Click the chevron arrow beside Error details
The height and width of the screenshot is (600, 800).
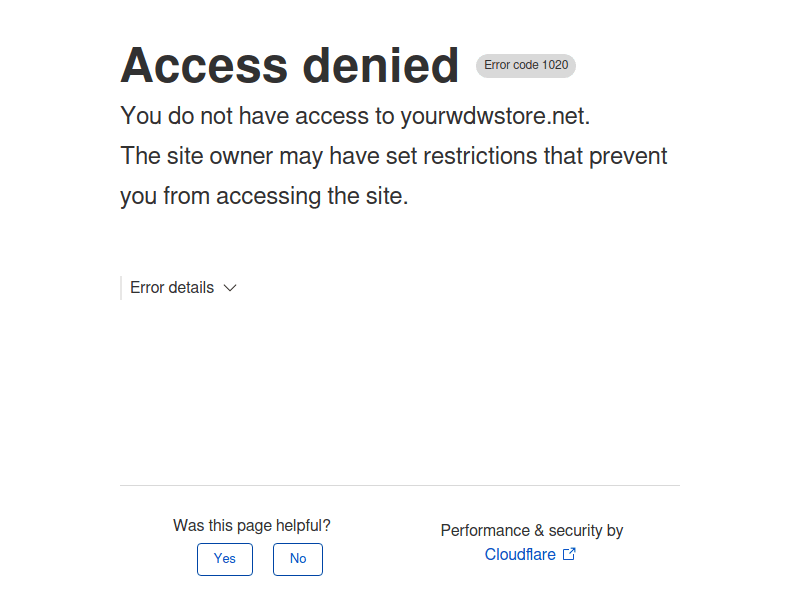[x=230, y=288]
